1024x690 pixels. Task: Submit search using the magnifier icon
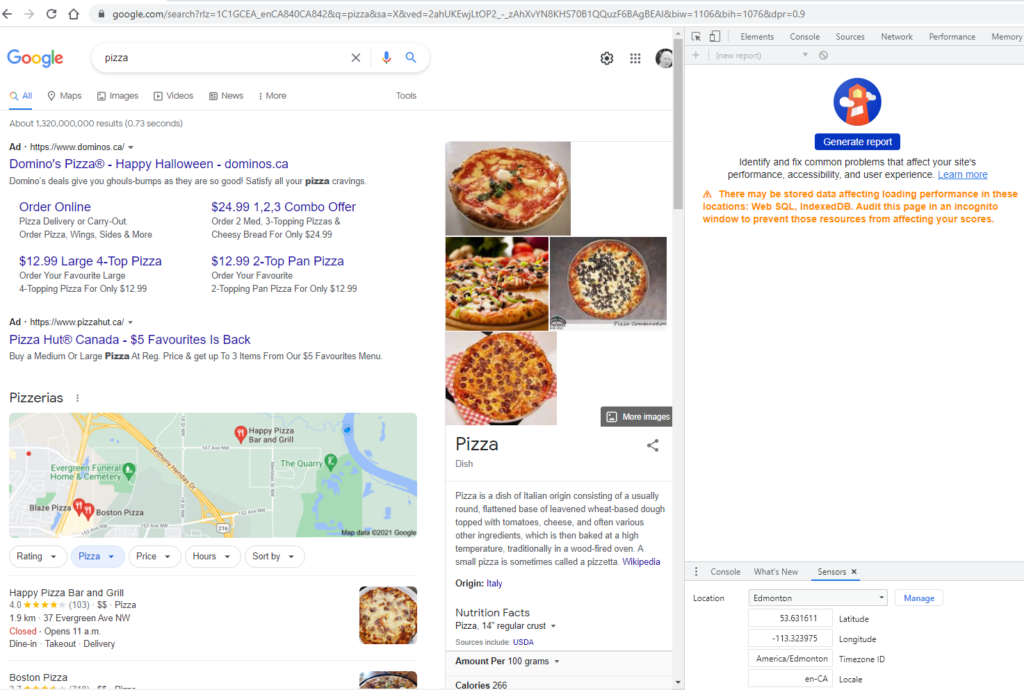(x=411, y=57)
